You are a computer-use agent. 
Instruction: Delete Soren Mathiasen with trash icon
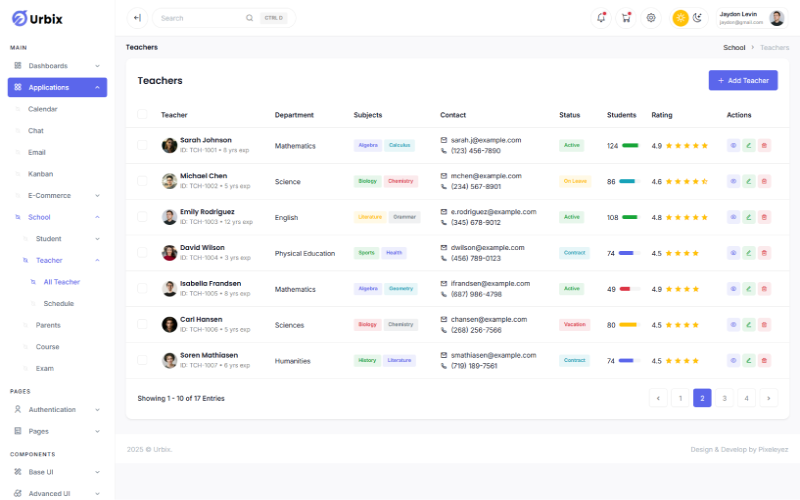point(764,360)
